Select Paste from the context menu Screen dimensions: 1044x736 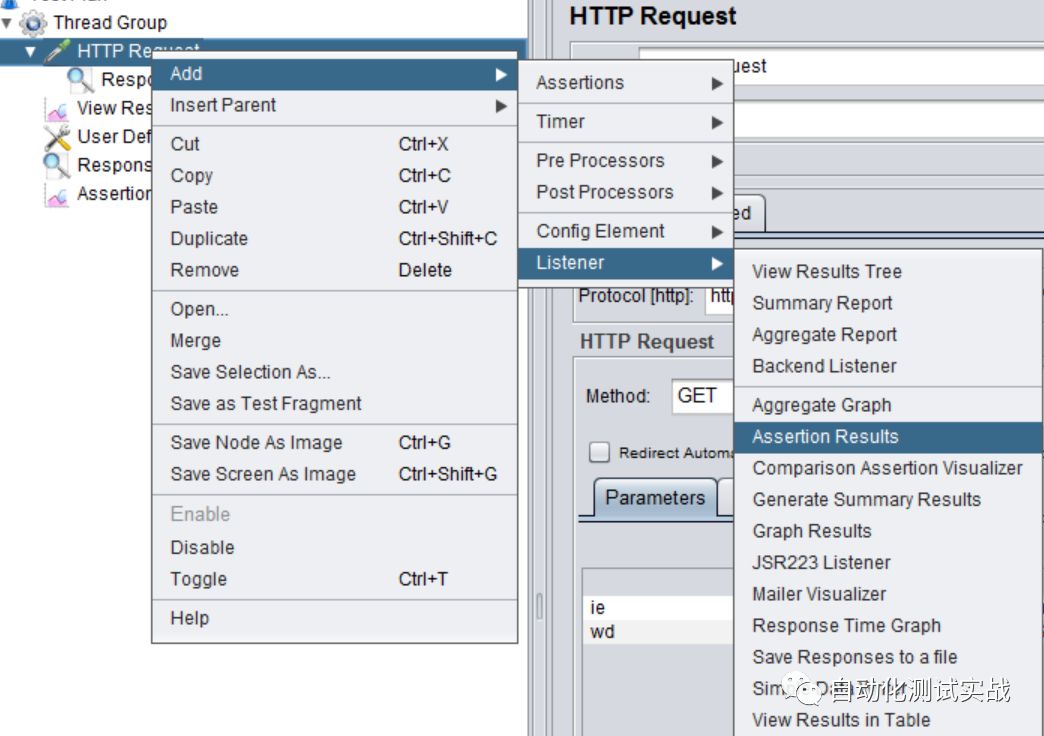(x=334, y=207)
